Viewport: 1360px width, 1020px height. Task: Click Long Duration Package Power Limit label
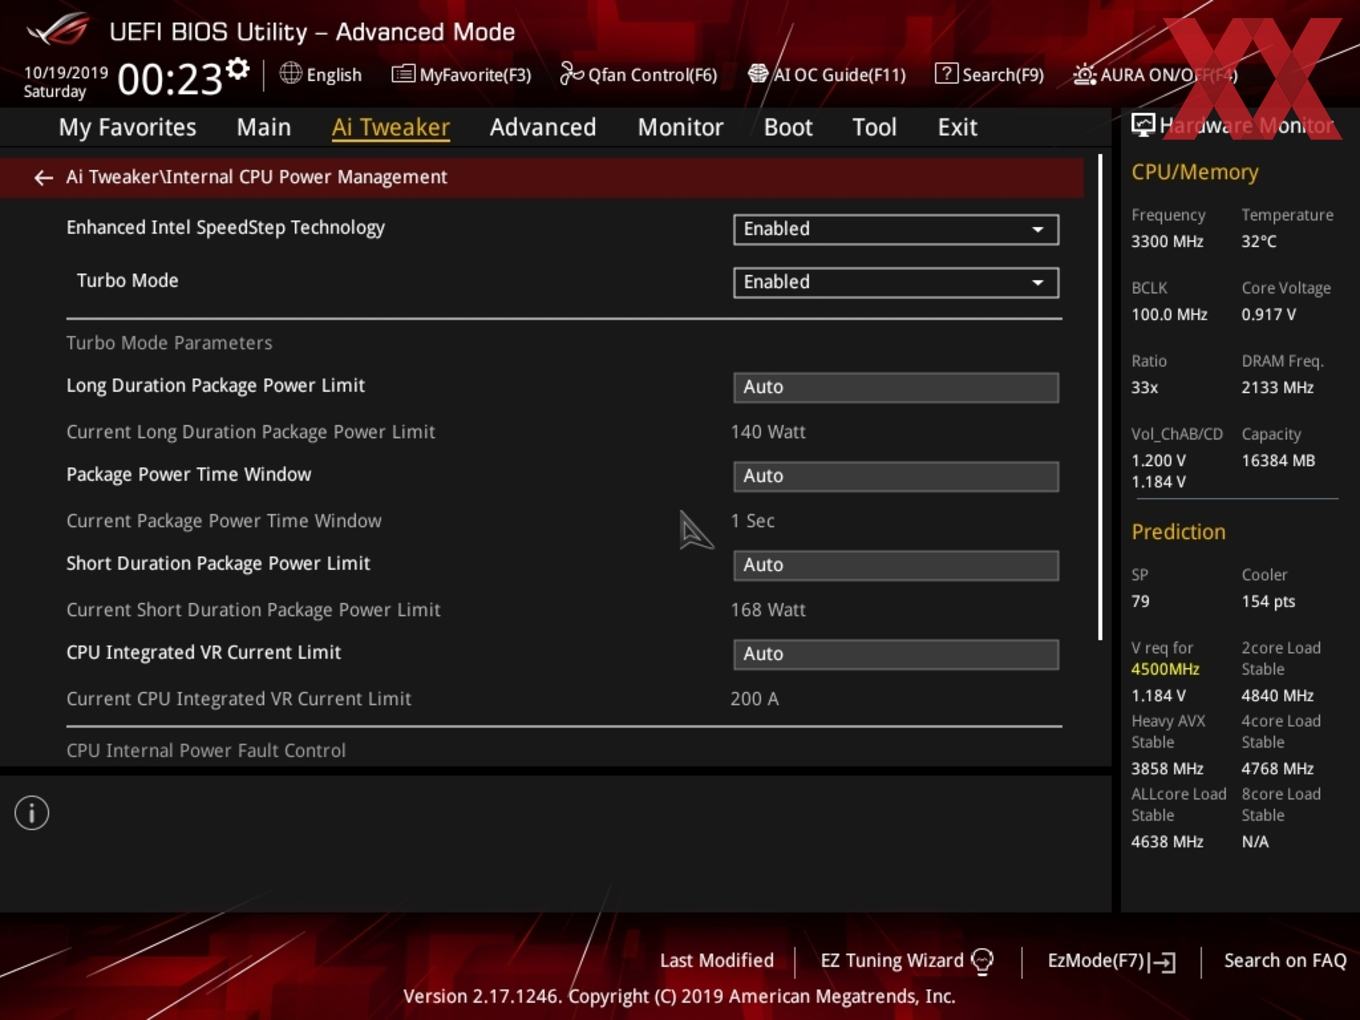tap(215, 386)
